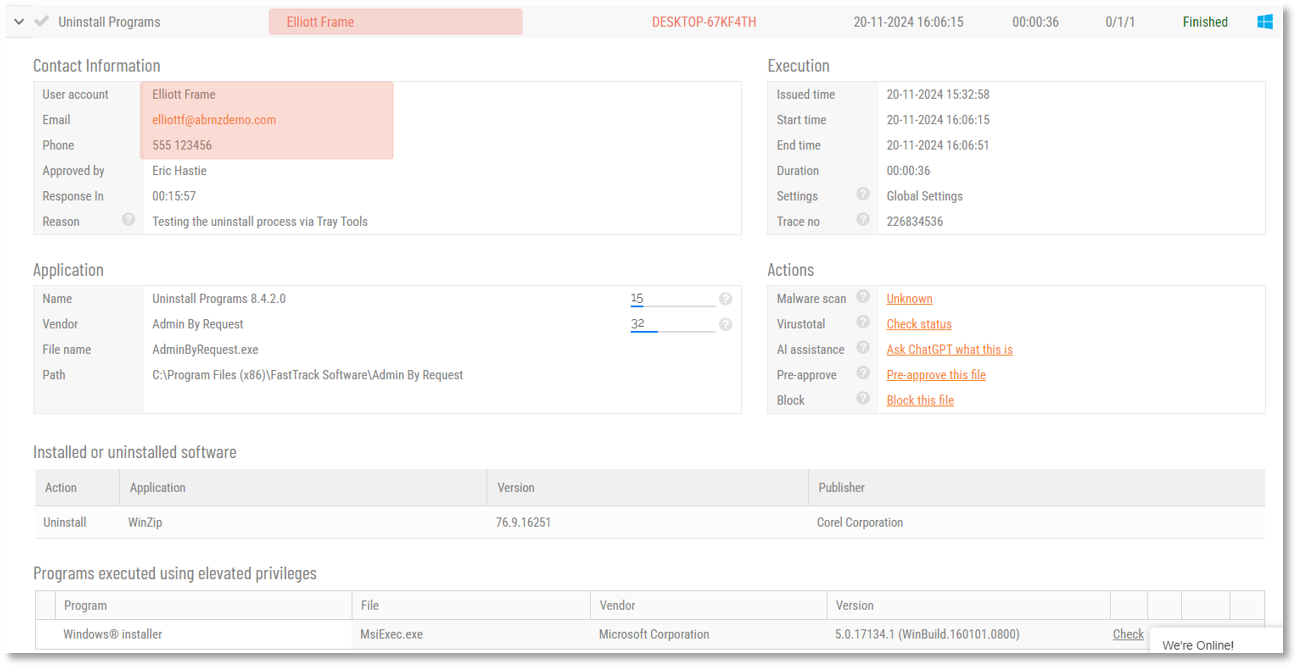Open the help icon next to Settings
1297x667 pixels.
click(862, 195)
